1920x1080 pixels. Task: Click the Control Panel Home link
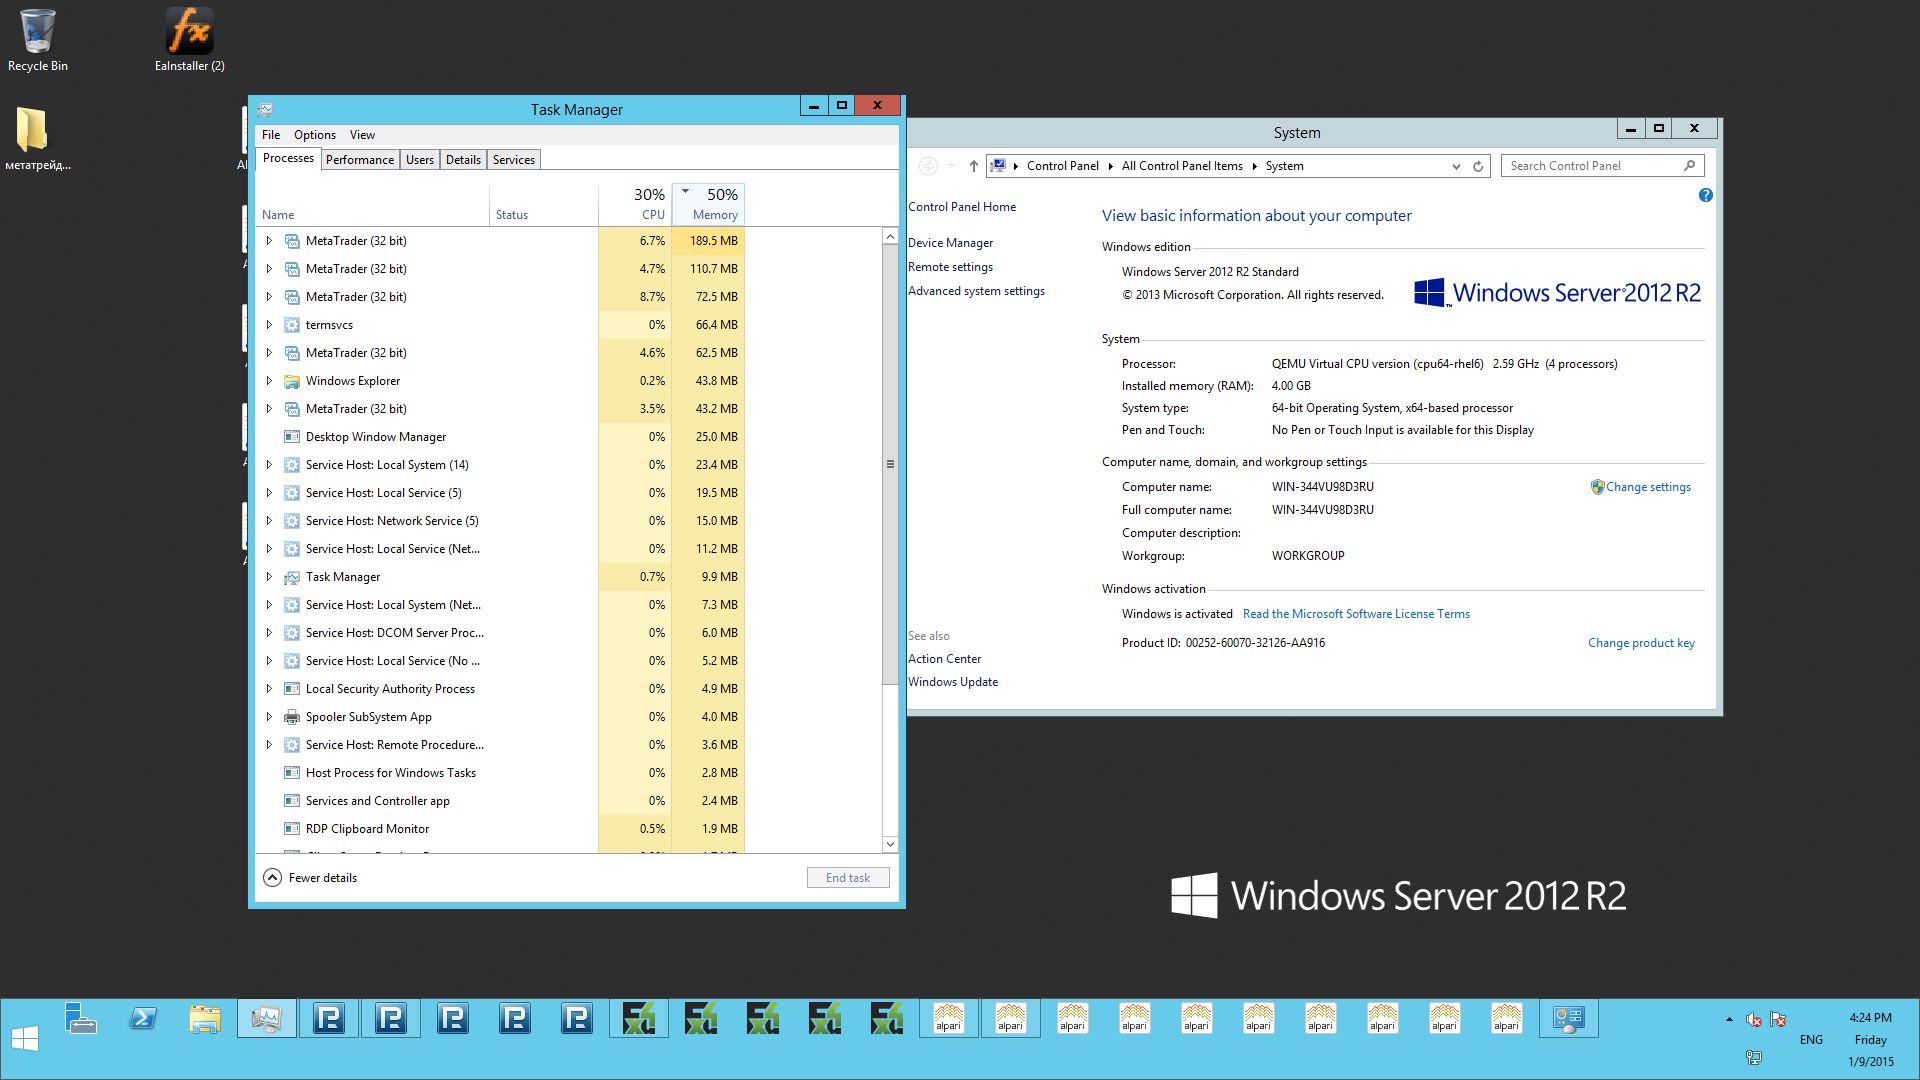pyautogui.click(x=962, y=207)
